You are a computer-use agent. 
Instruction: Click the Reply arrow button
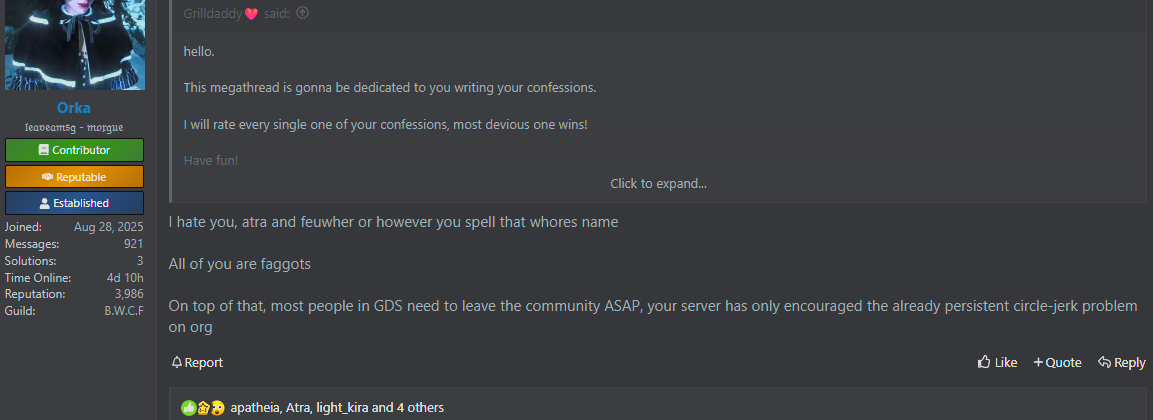(1121, 363)
